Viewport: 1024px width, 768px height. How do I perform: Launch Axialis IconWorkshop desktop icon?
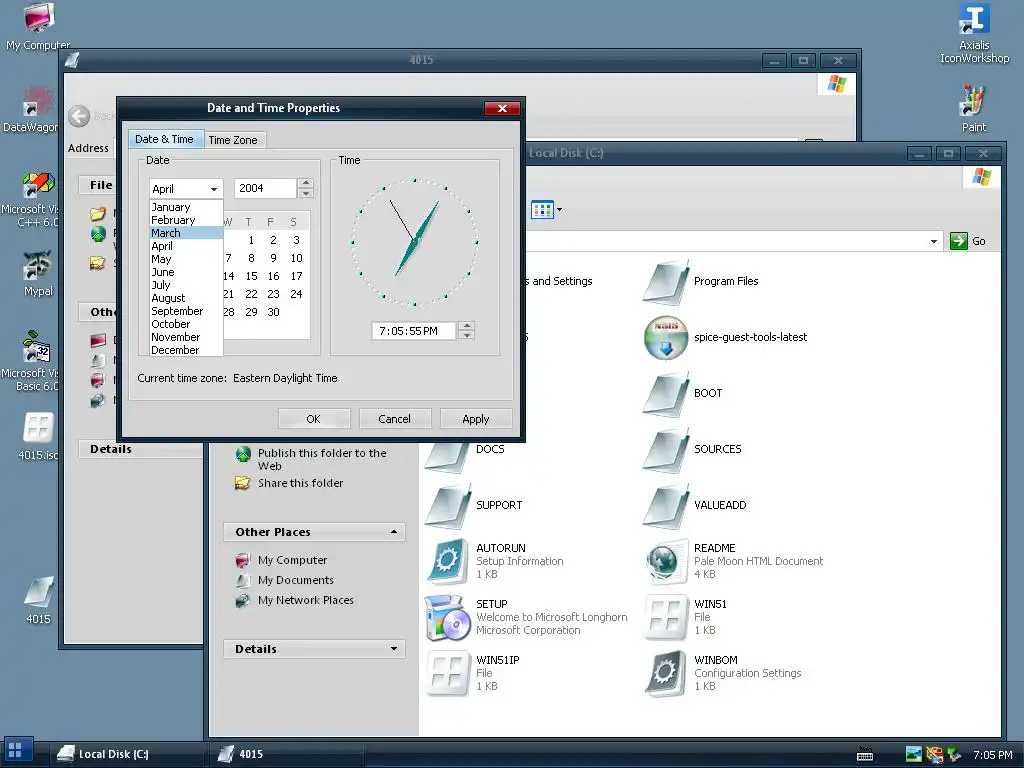974,33
